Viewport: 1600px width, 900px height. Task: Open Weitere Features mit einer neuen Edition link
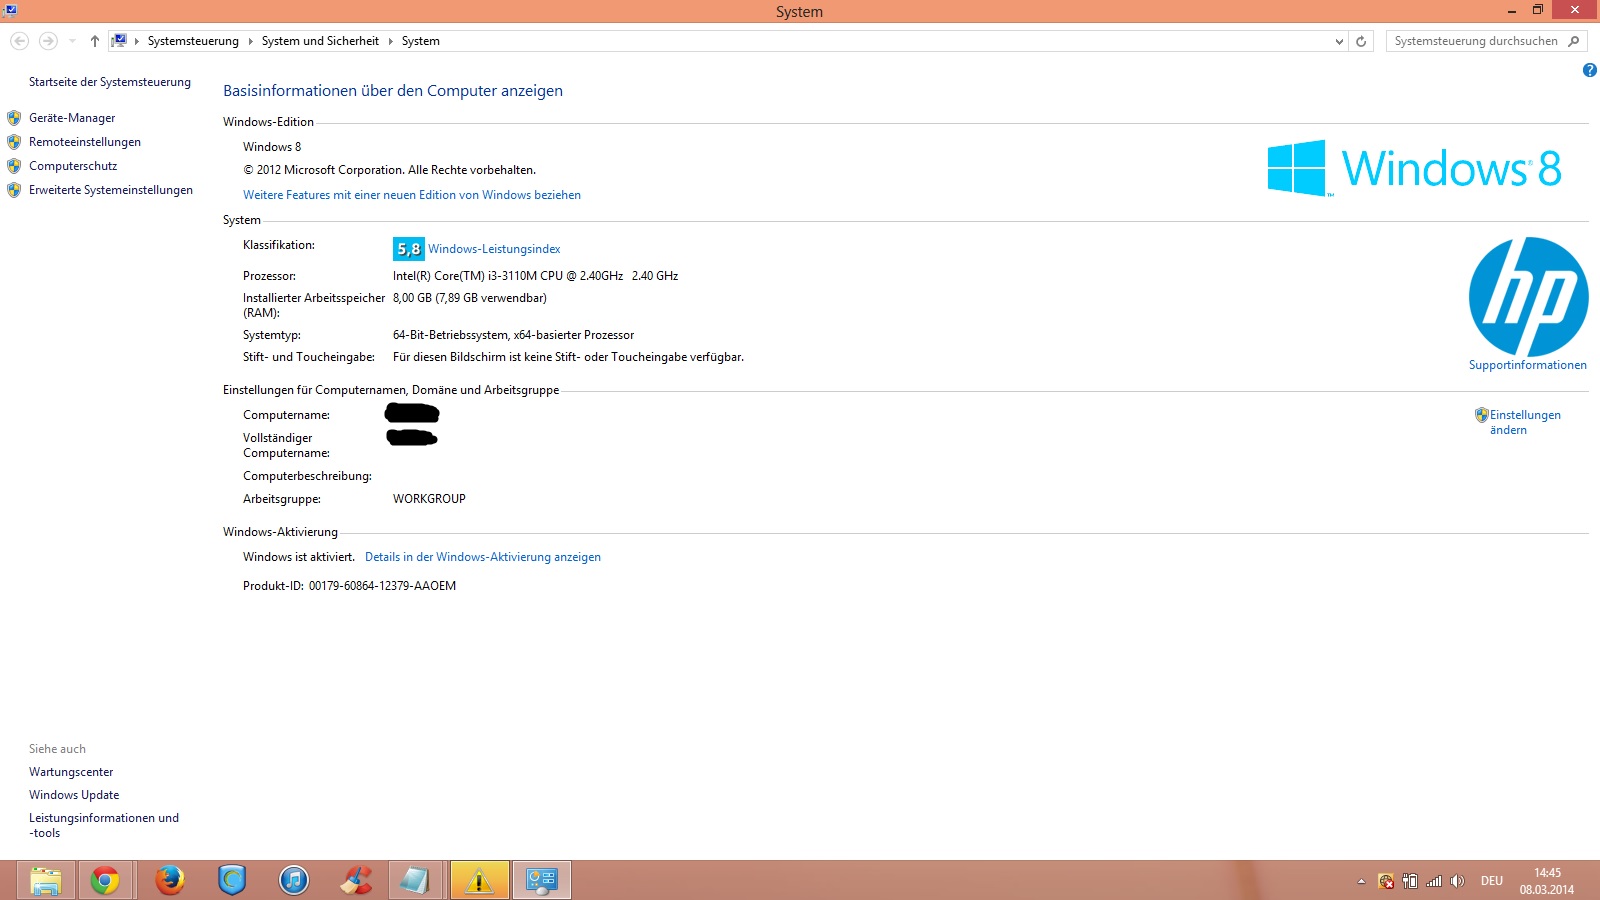(412, 195)
